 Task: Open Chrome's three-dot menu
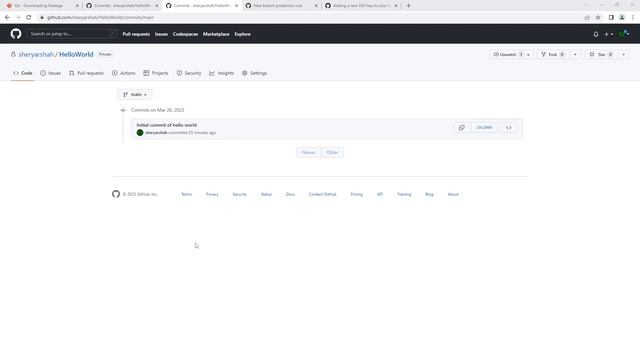[633, 18]
